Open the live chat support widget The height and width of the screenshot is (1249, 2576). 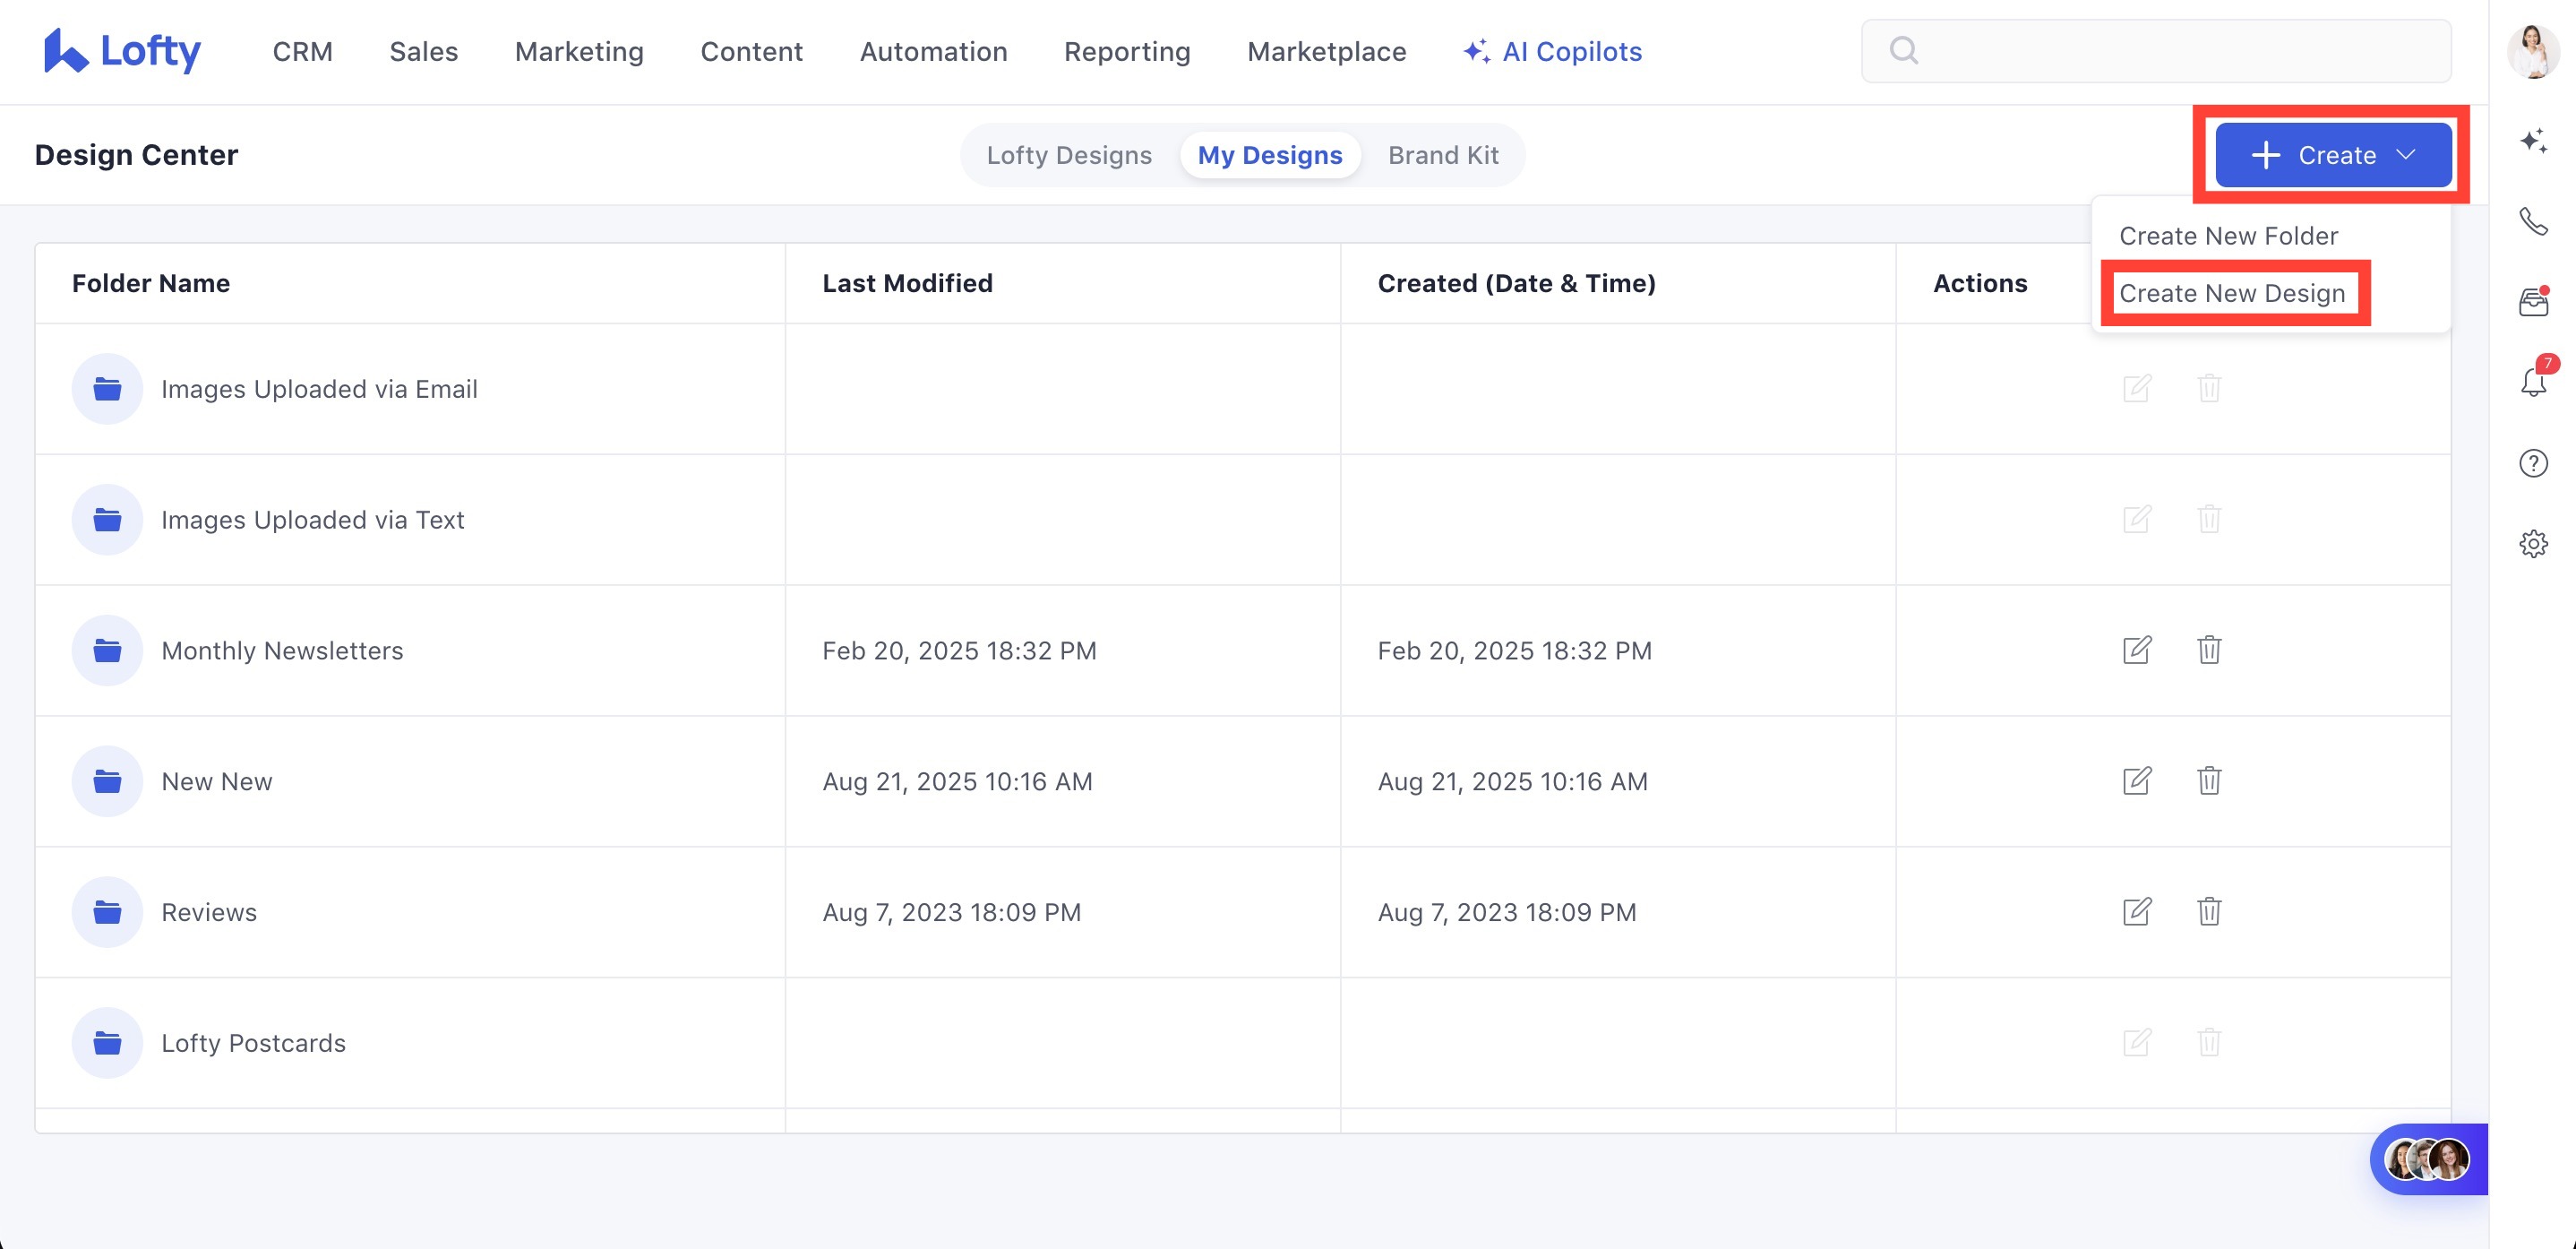[2428, 1159]
